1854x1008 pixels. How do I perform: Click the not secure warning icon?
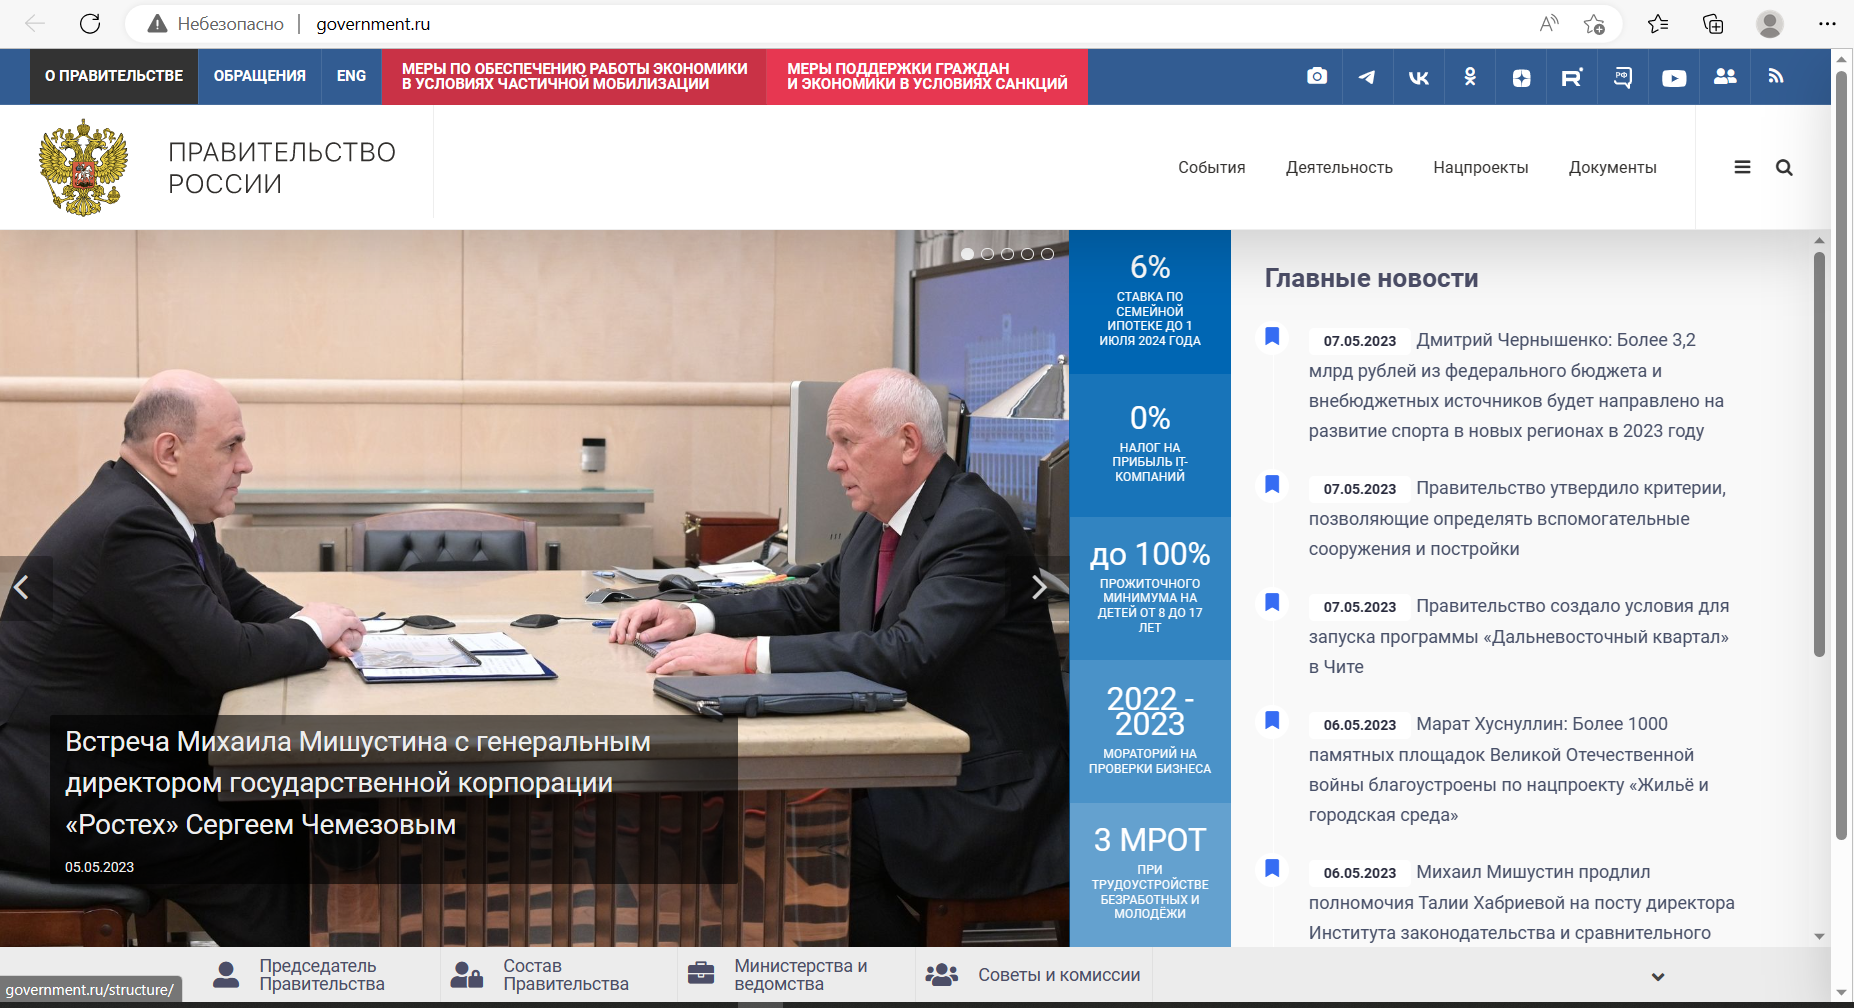pos(157,24)
